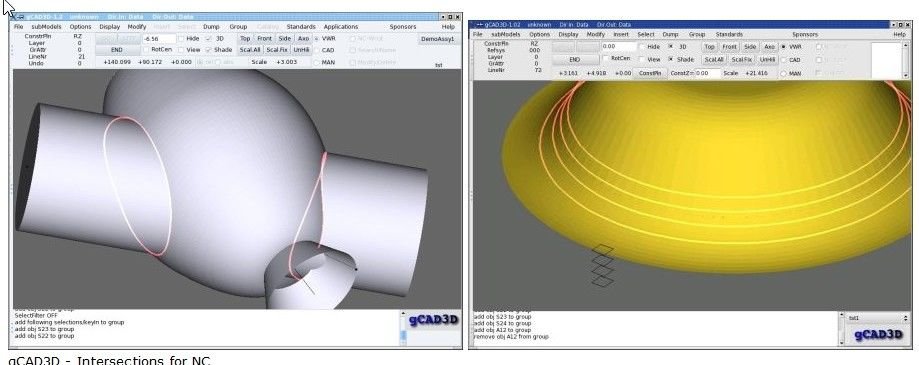Toggle Hide checkbox in right window
This screenshot has height=365, width=919.
(642, 46)
